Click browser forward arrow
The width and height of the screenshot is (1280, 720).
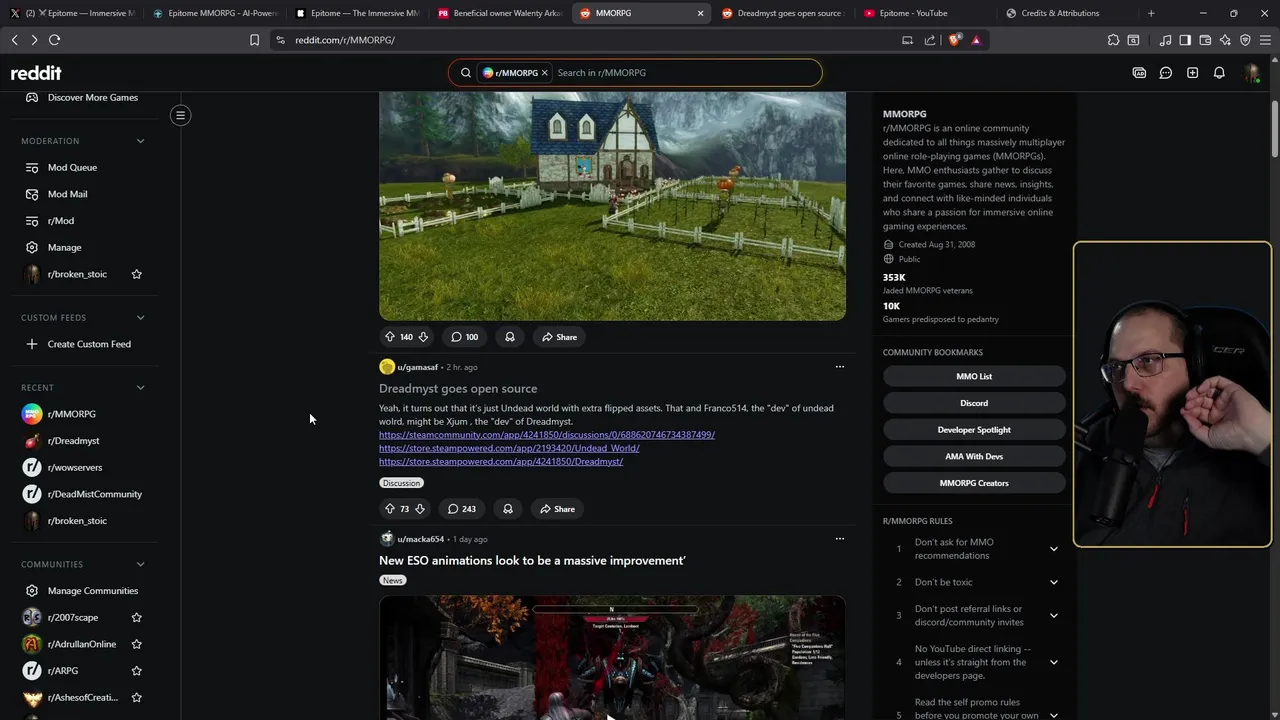(34, 40)
